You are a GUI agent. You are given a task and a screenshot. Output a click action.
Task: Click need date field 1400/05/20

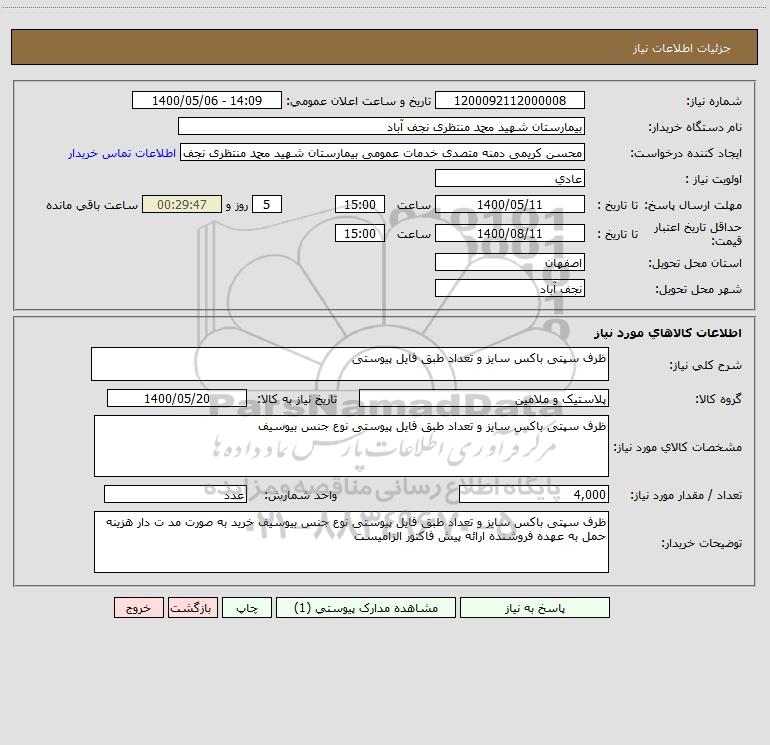point(177,399)
